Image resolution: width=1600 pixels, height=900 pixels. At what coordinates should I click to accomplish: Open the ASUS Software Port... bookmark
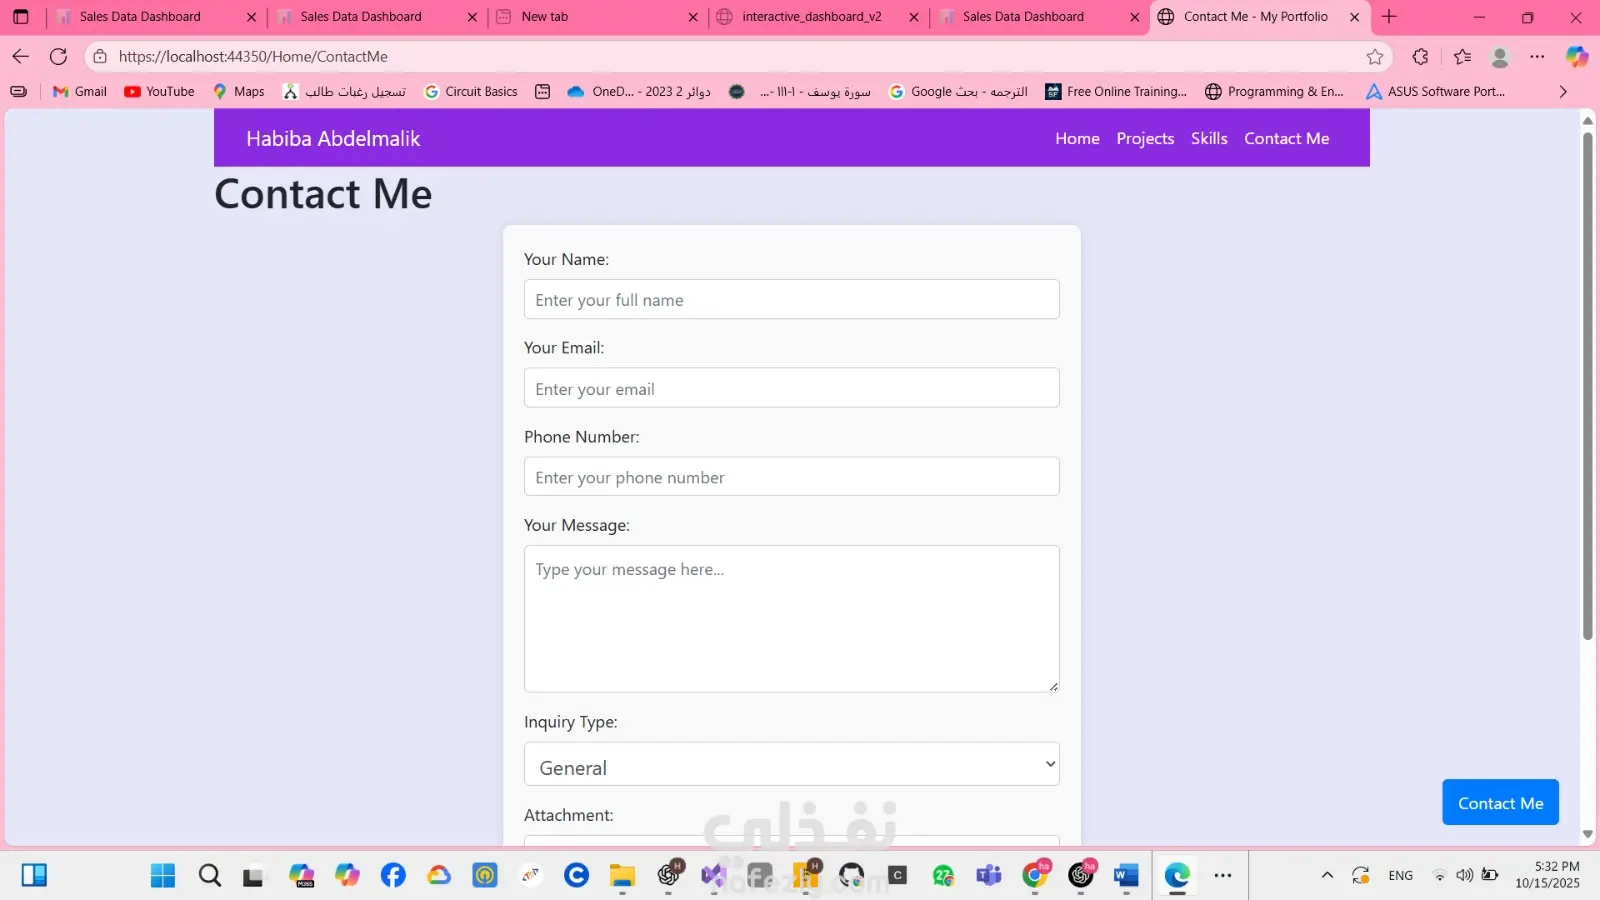coord(1436,92)
